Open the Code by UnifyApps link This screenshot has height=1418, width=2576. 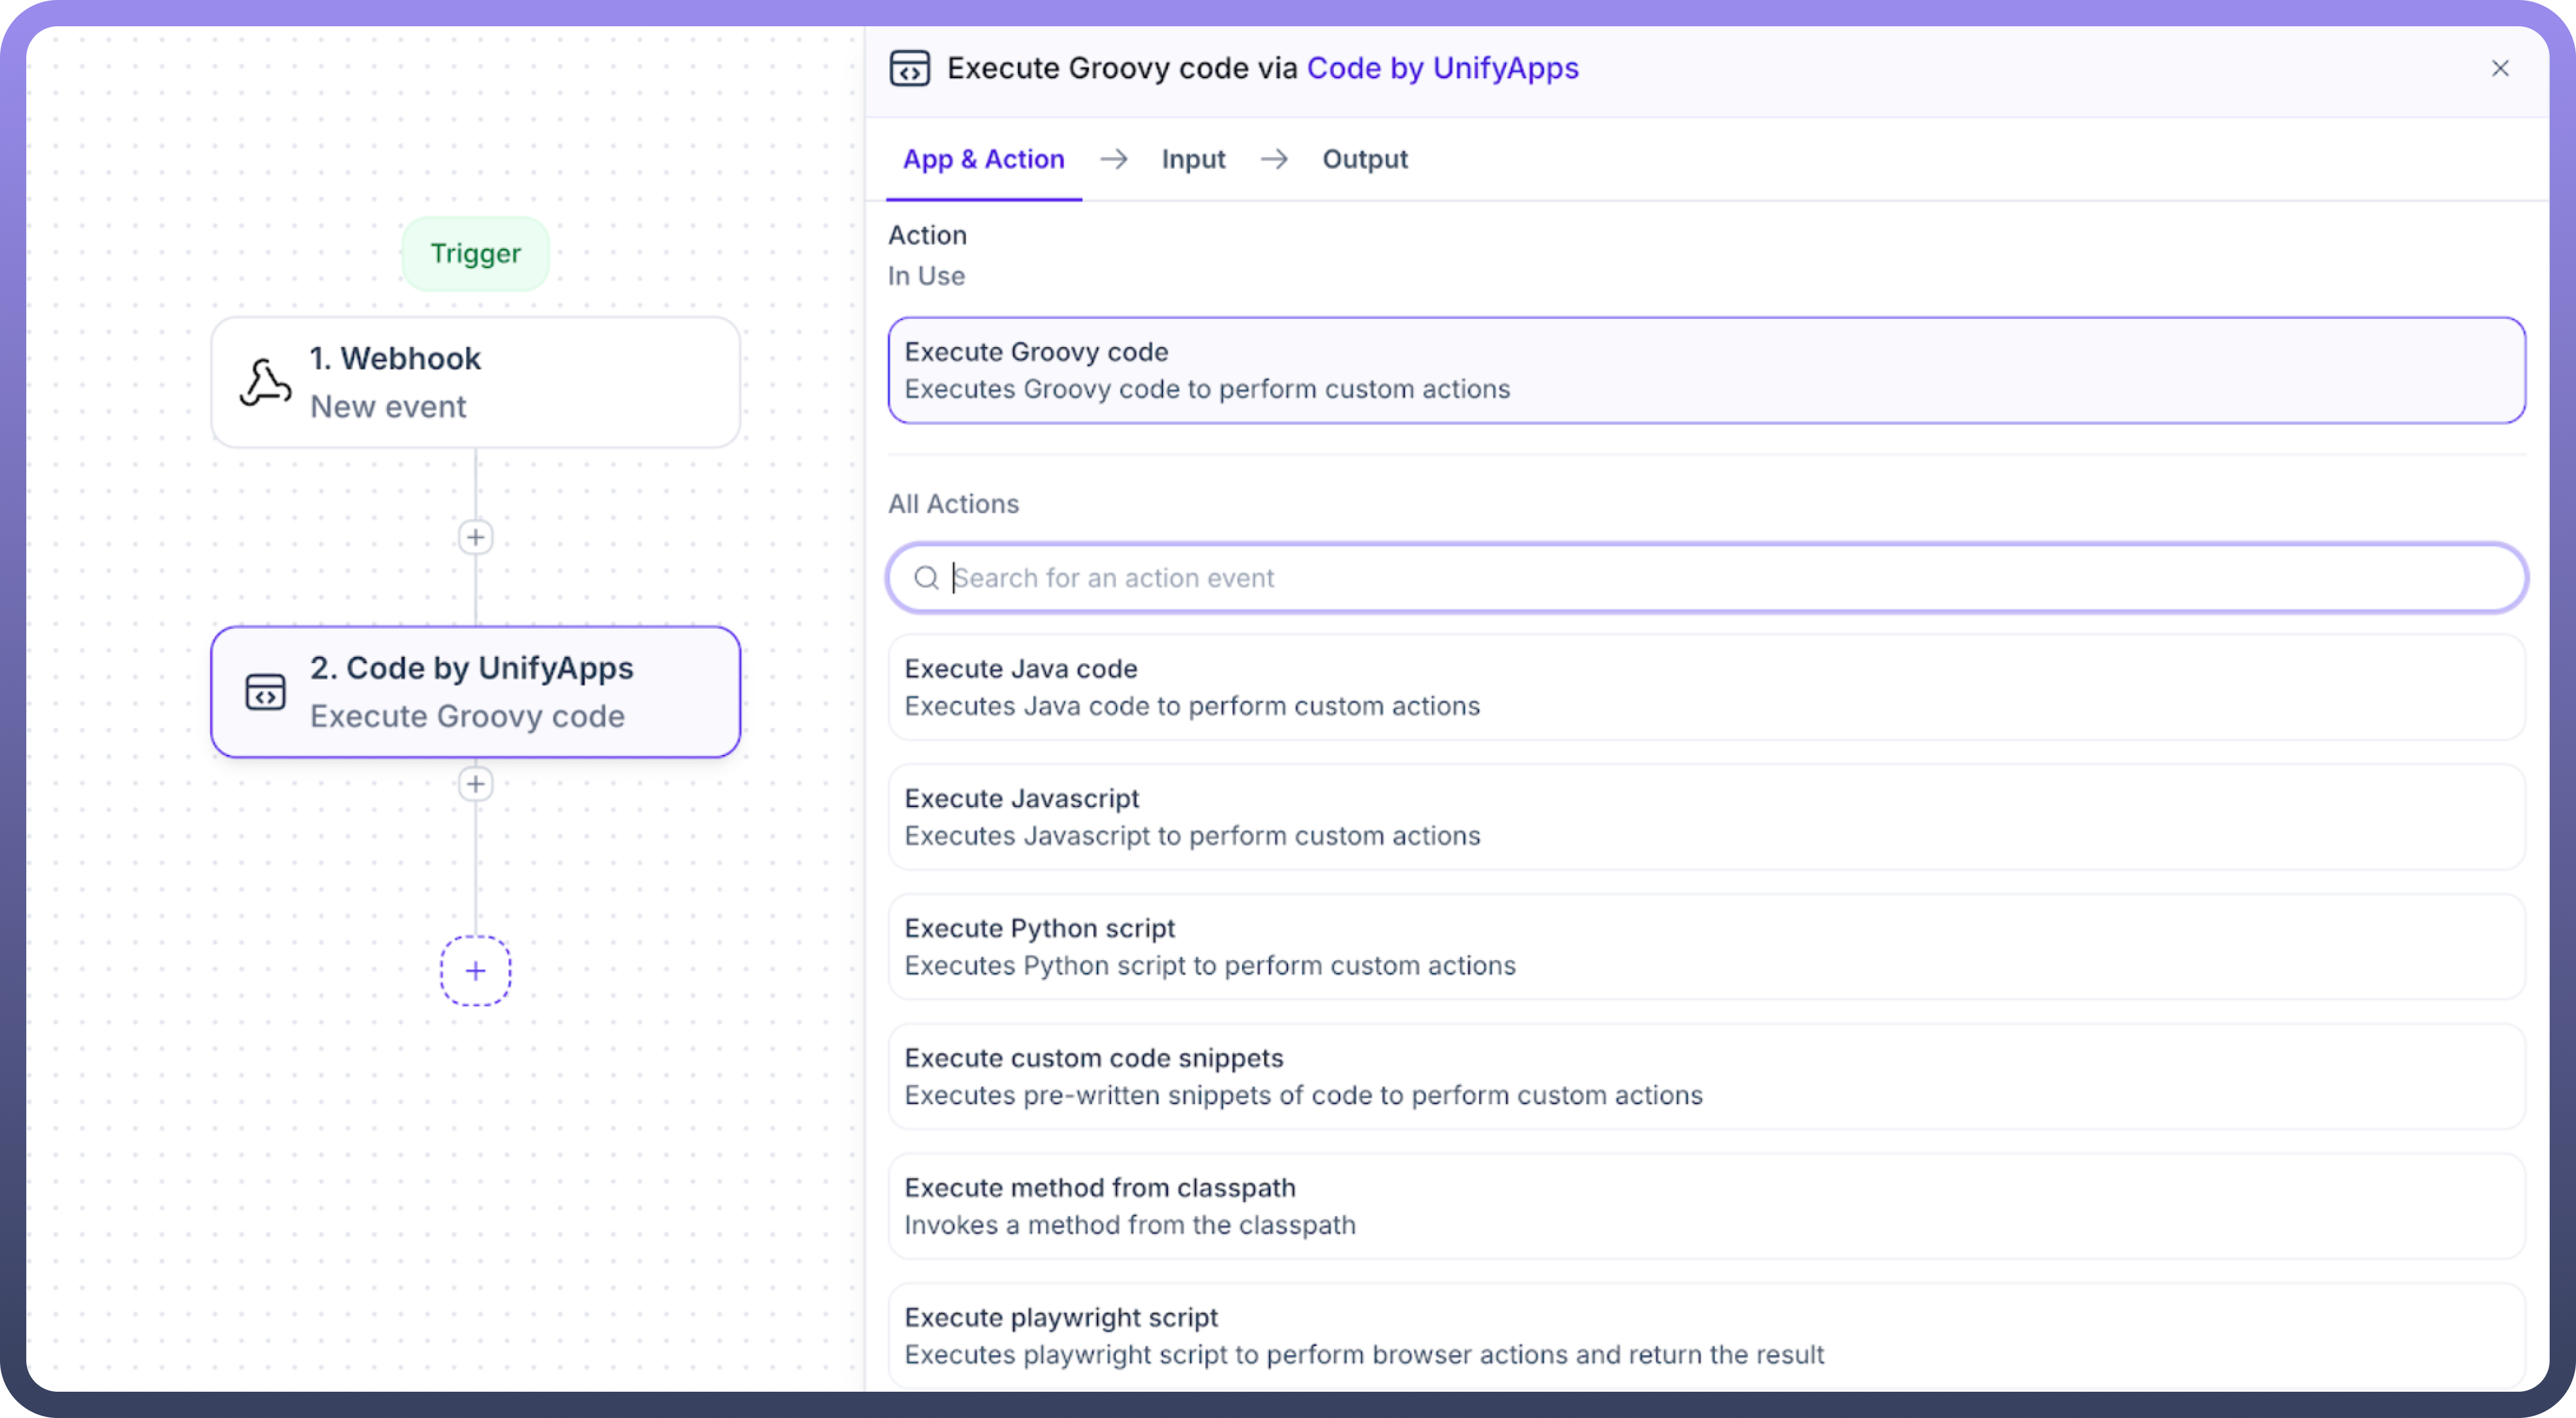click(x=1442, y=68)
